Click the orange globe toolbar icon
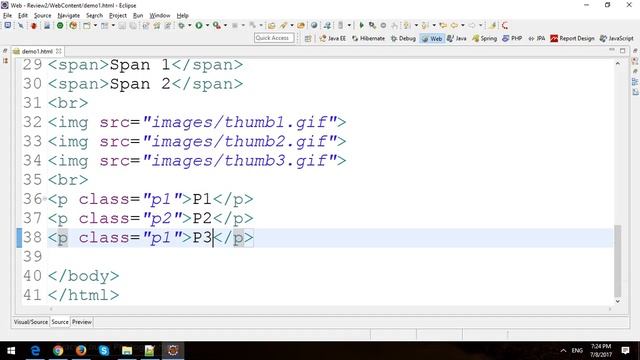This screenshot has width=640, height=360. 73,25
